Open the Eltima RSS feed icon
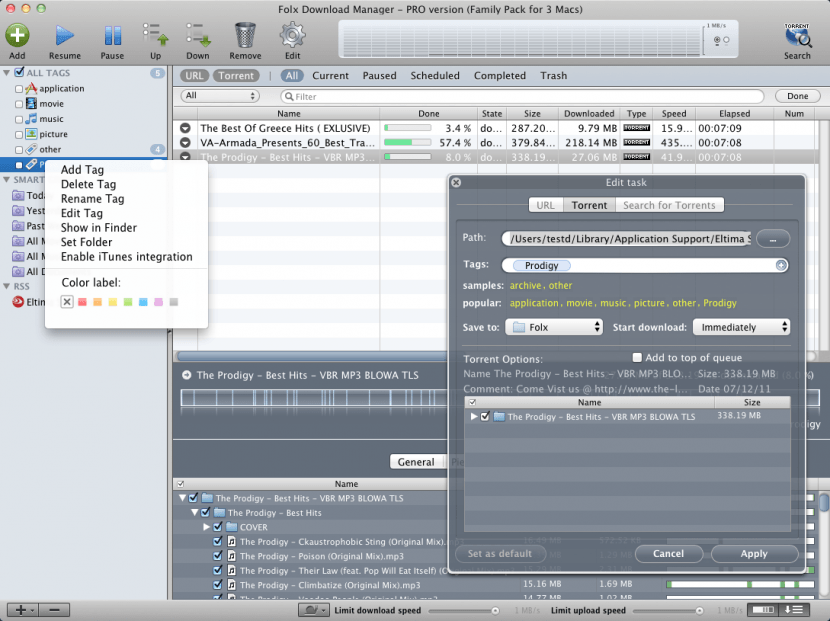The height and width of the screenshot is (621, 830). 18,302
